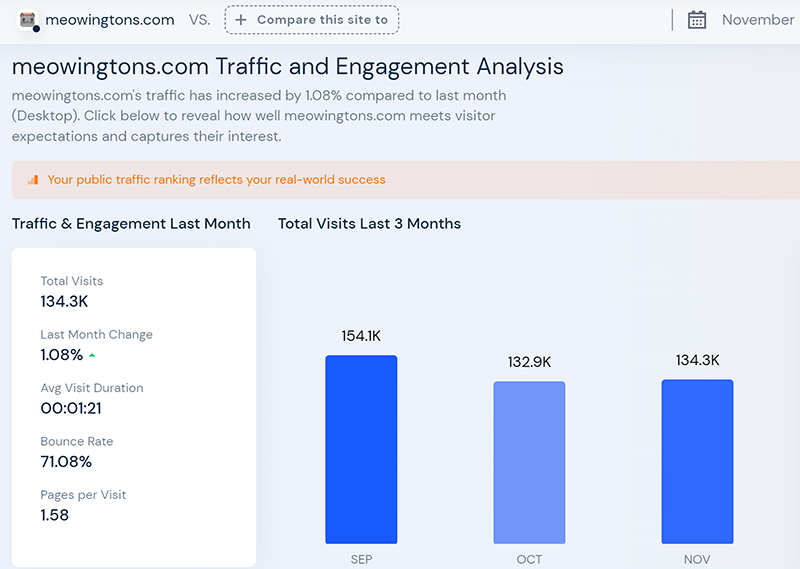Click the green Last Month Change arrow
The image size is (800, 569).
click(x=92, y=355)
